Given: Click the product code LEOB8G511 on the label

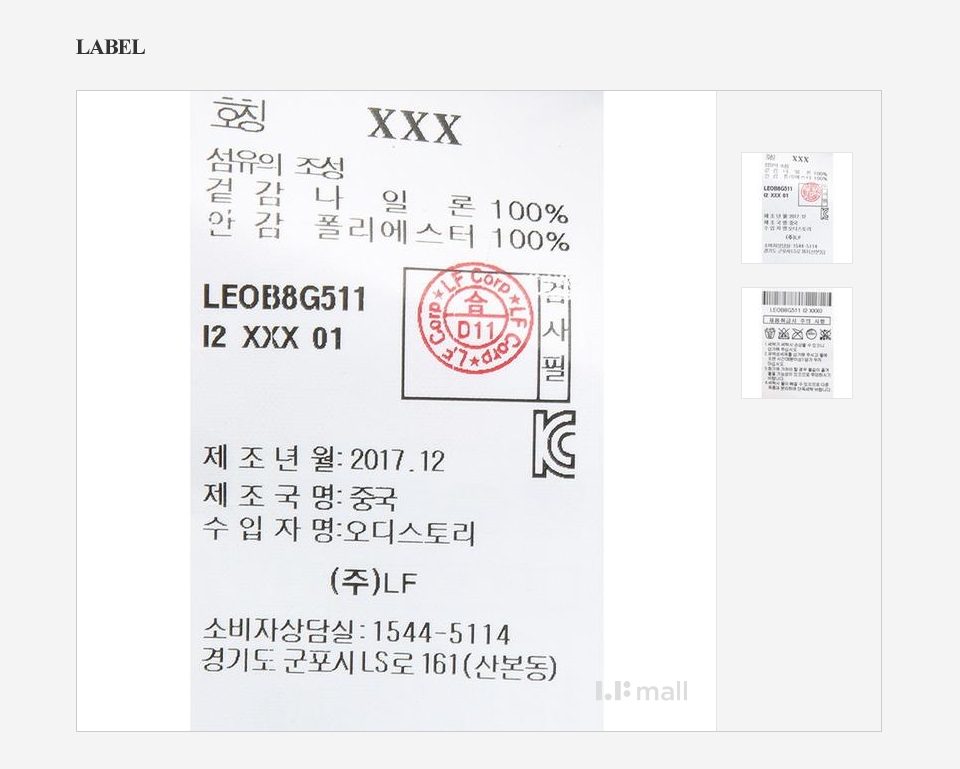Looking at the screenshot, I should click(x=283, y=298).
